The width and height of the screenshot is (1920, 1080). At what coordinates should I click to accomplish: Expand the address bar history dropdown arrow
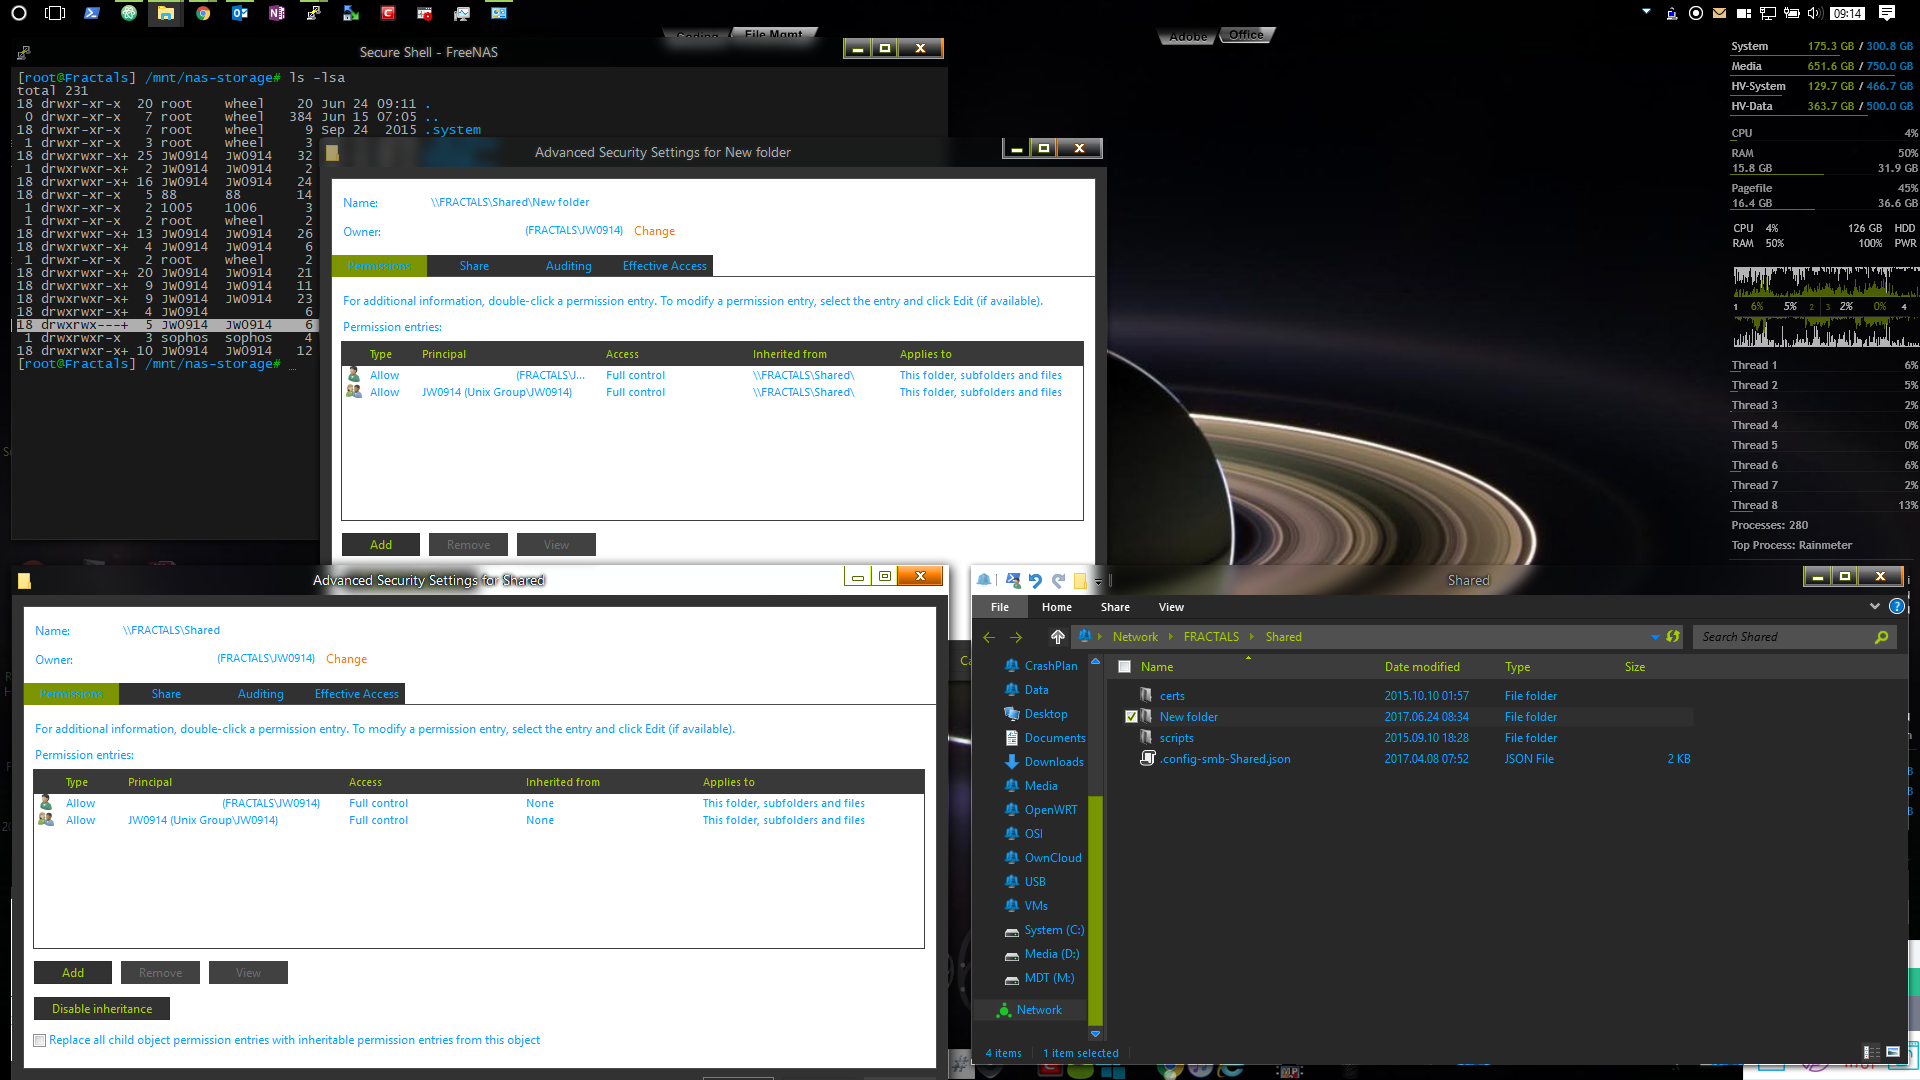(x=1655, y=637)
